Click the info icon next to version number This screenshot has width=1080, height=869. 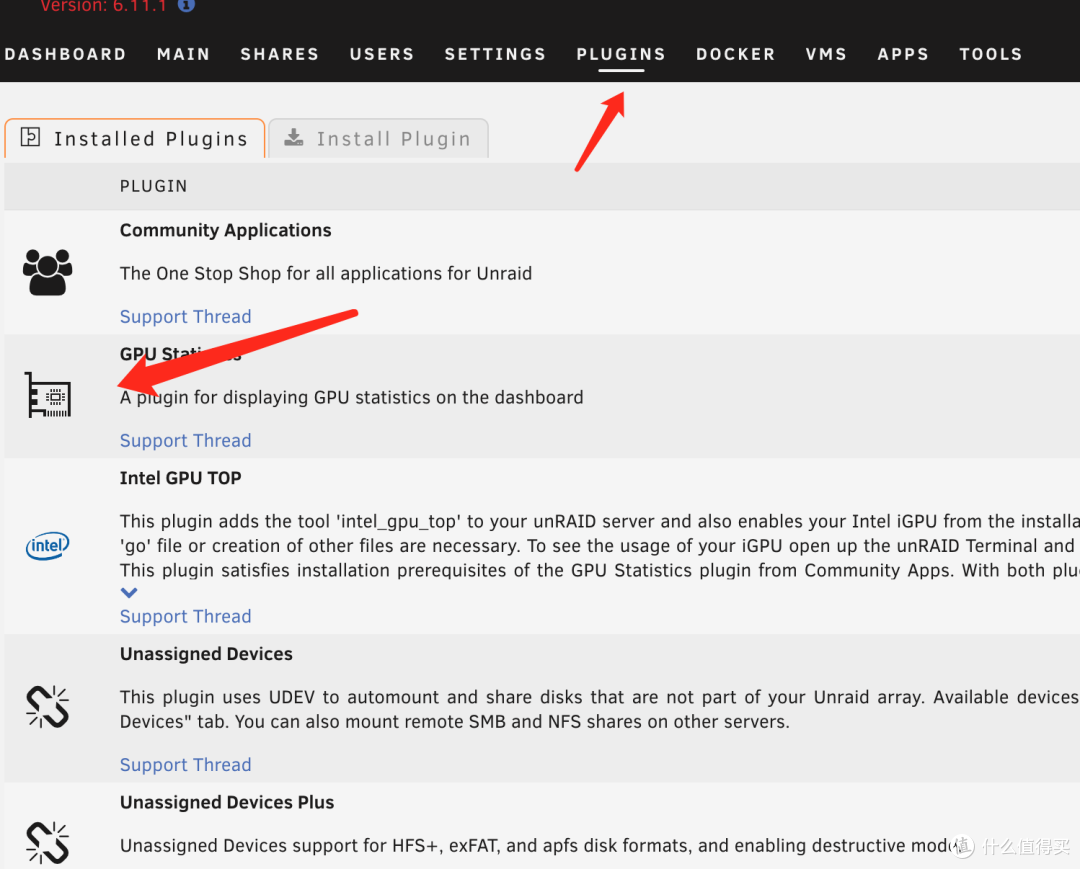(186, 5)
